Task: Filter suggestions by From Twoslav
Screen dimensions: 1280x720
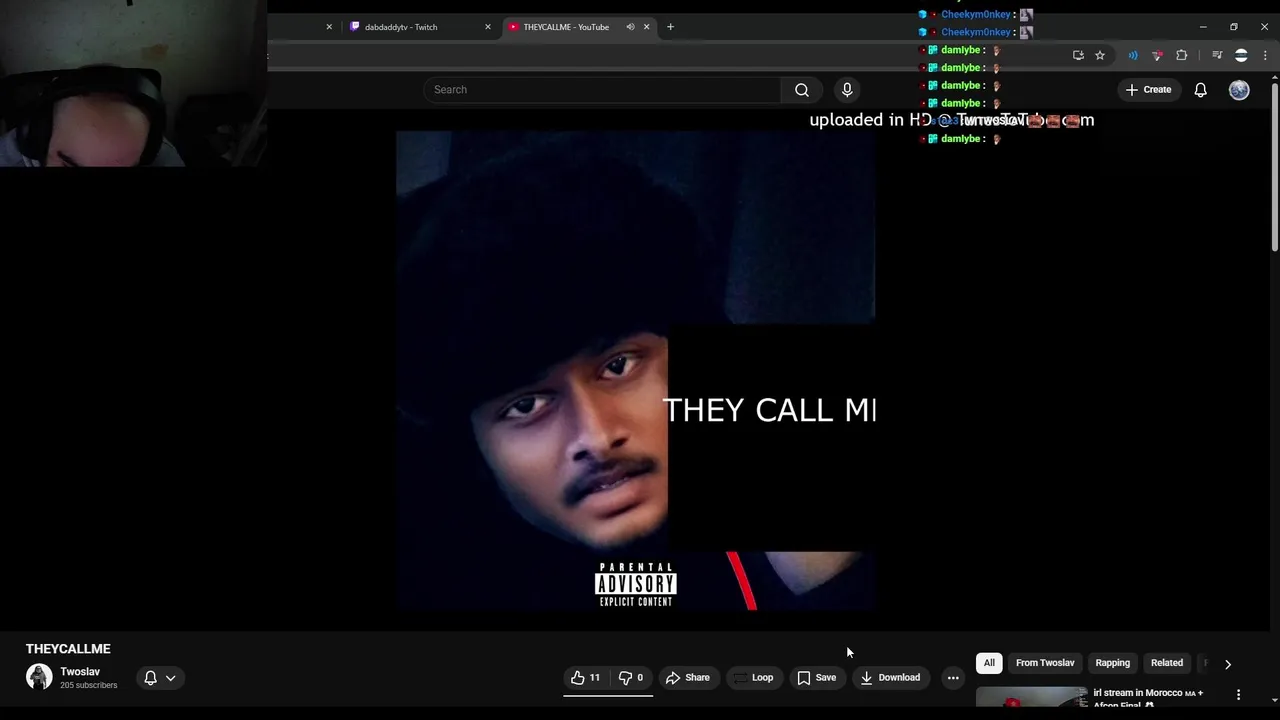Action: pos(1045,663)
